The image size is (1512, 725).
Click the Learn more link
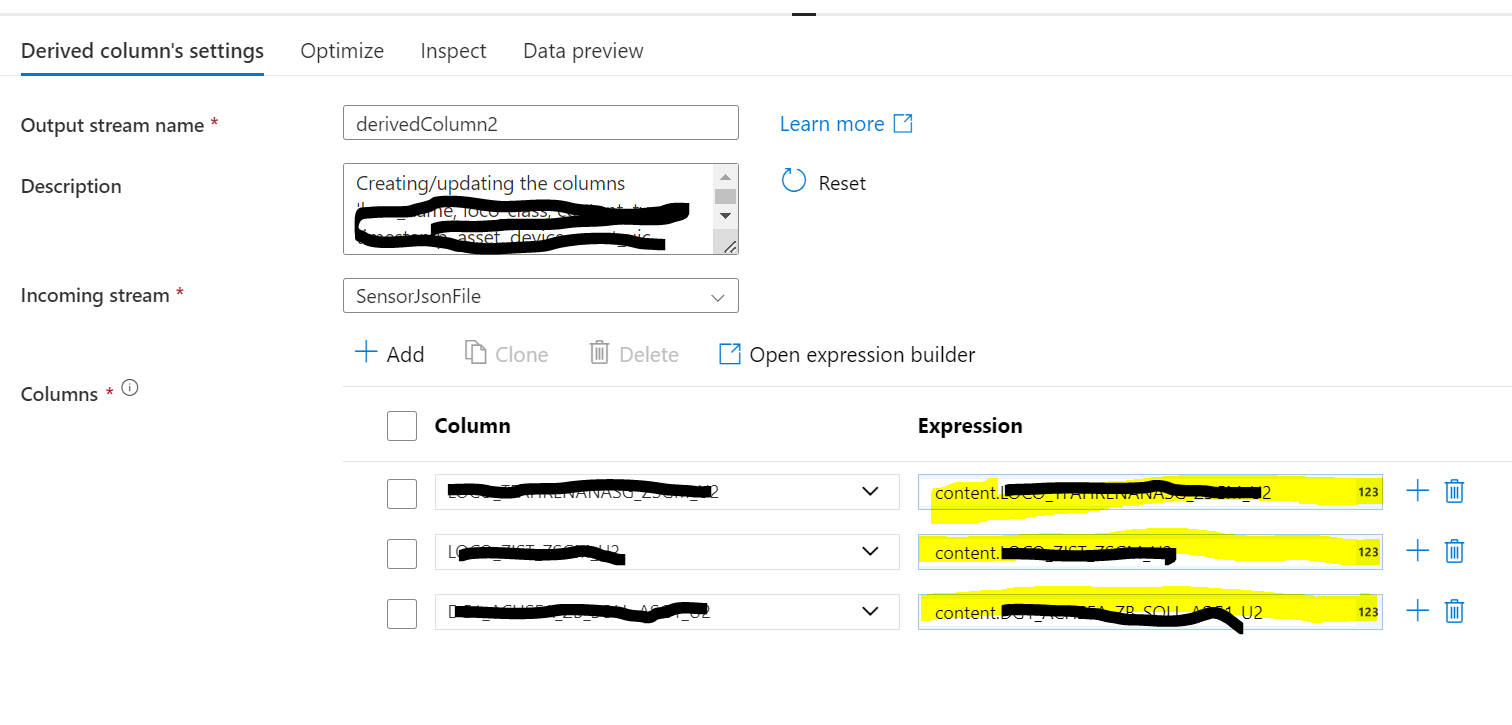832,123
